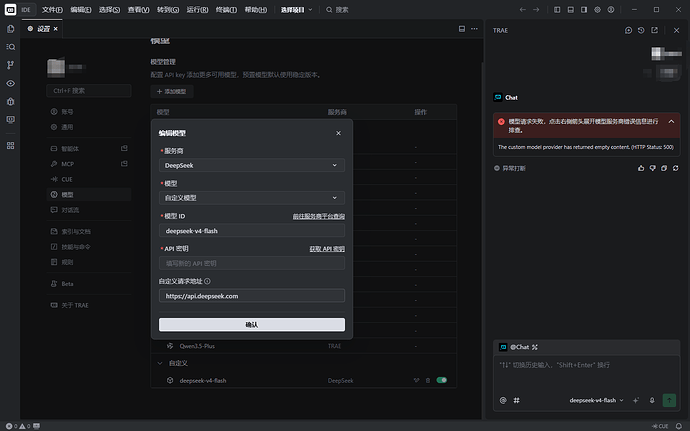Screen dimensions: 690x431
Task: Retry the failed chat response
Action: [x=675, y=168]
